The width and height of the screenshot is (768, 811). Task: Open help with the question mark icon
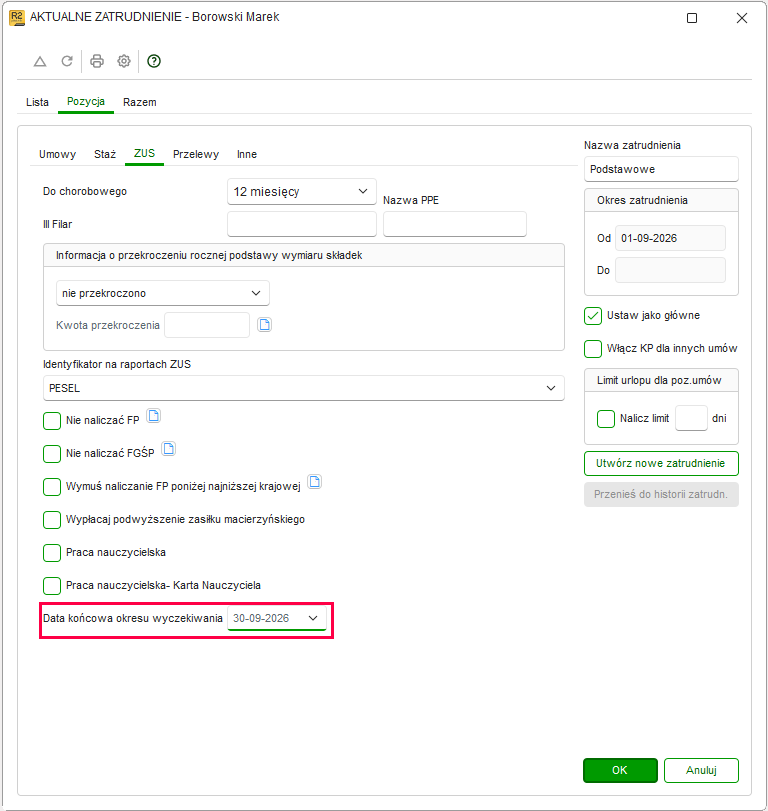click(x=154, y=61)
